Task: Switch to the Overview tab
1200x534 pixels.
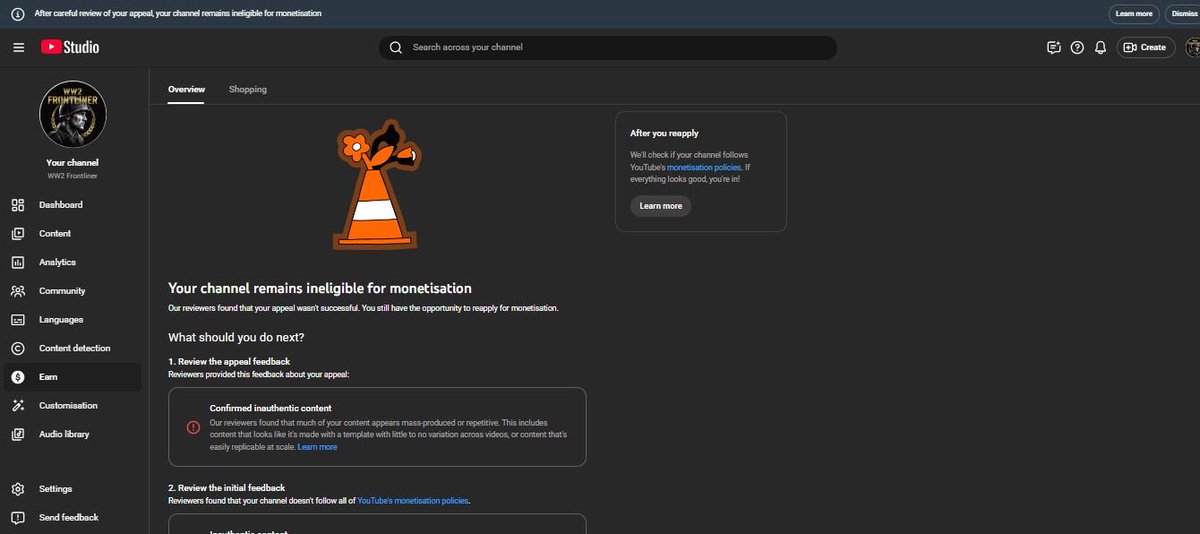Action: tap(186, 89)
